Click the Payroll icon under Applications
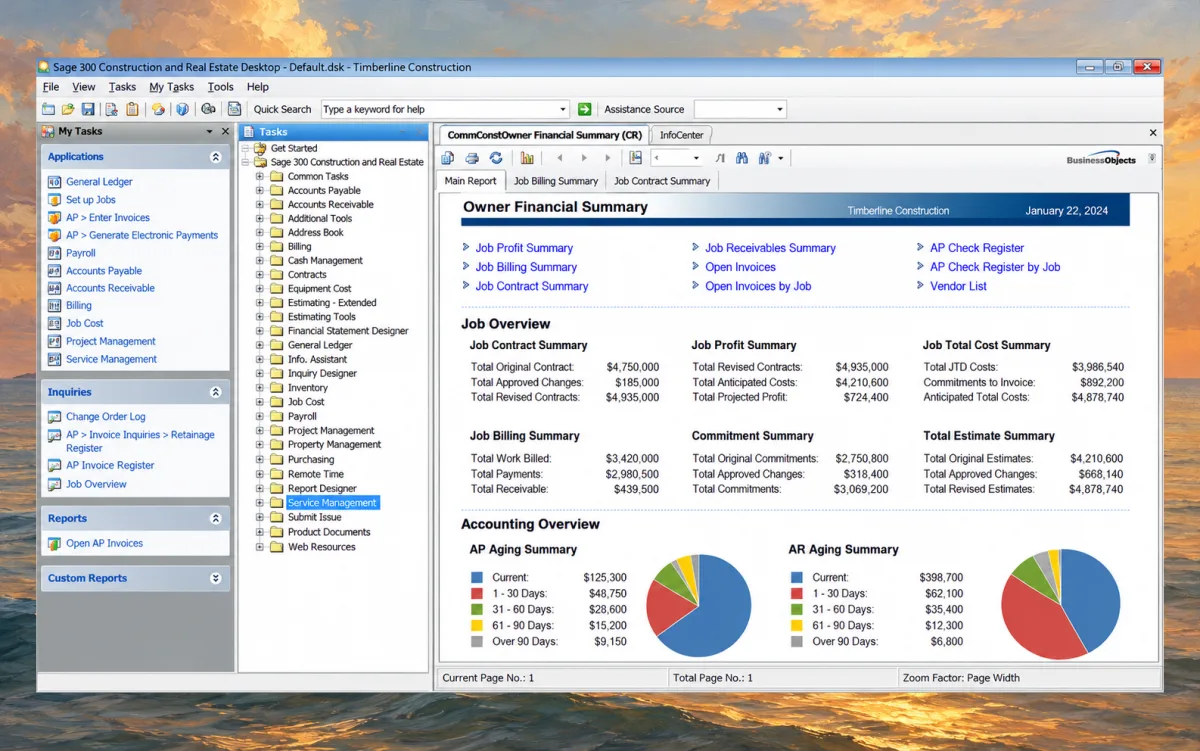This screenshot has height=751, width=1200. click(x=55, y=253)
